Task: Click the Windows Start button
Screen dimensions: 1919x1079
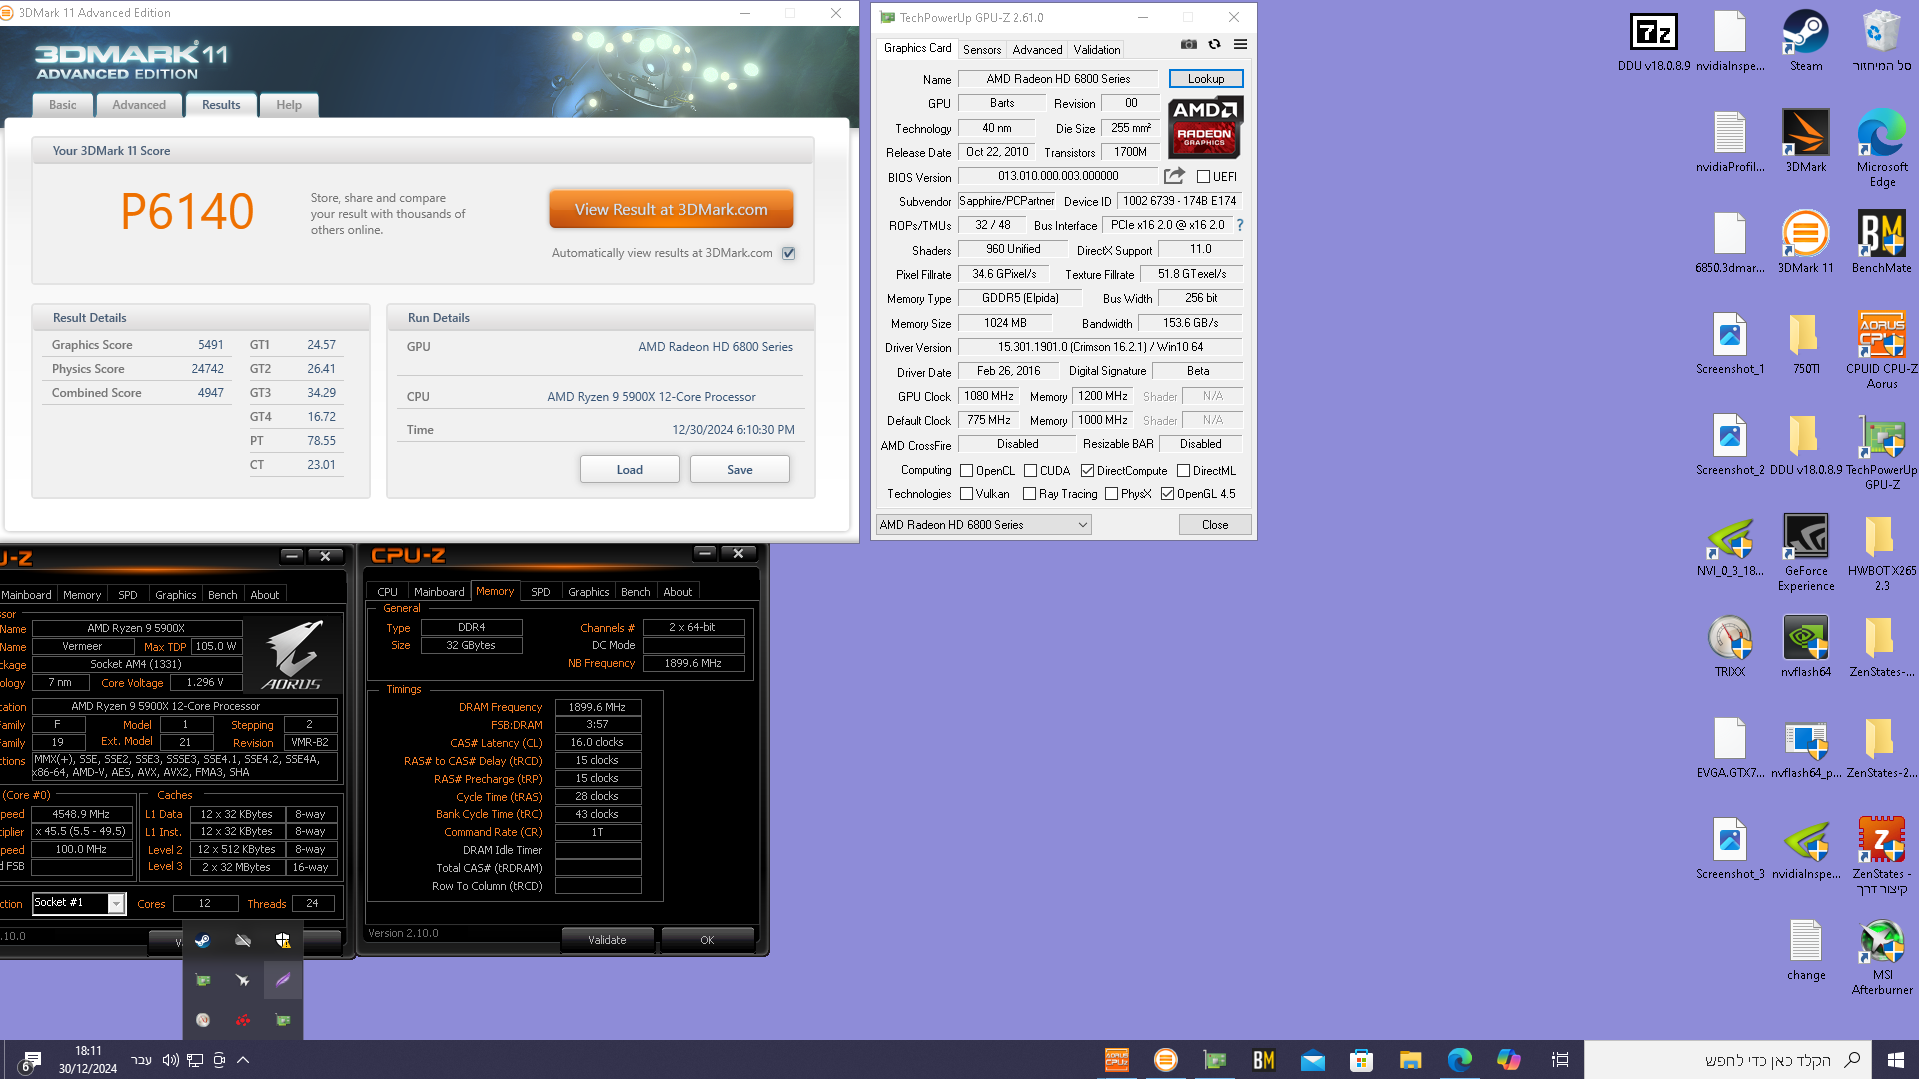Action: coord(1895,1060)
